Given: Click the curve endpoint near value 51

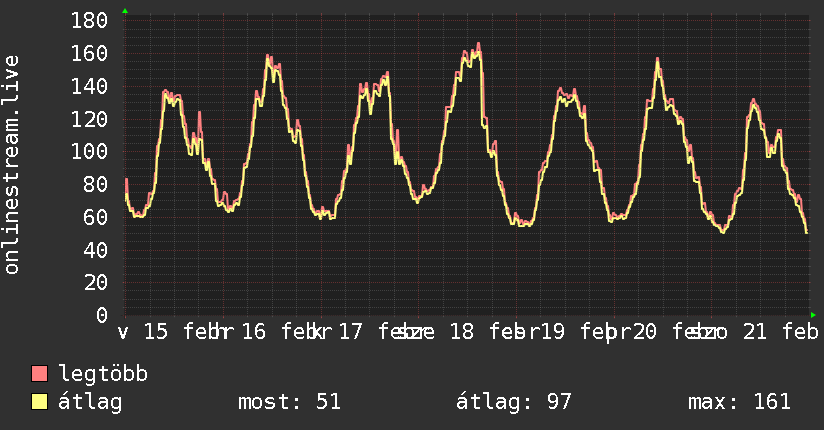Looking at the screenshot, I should tap(807, 232).
